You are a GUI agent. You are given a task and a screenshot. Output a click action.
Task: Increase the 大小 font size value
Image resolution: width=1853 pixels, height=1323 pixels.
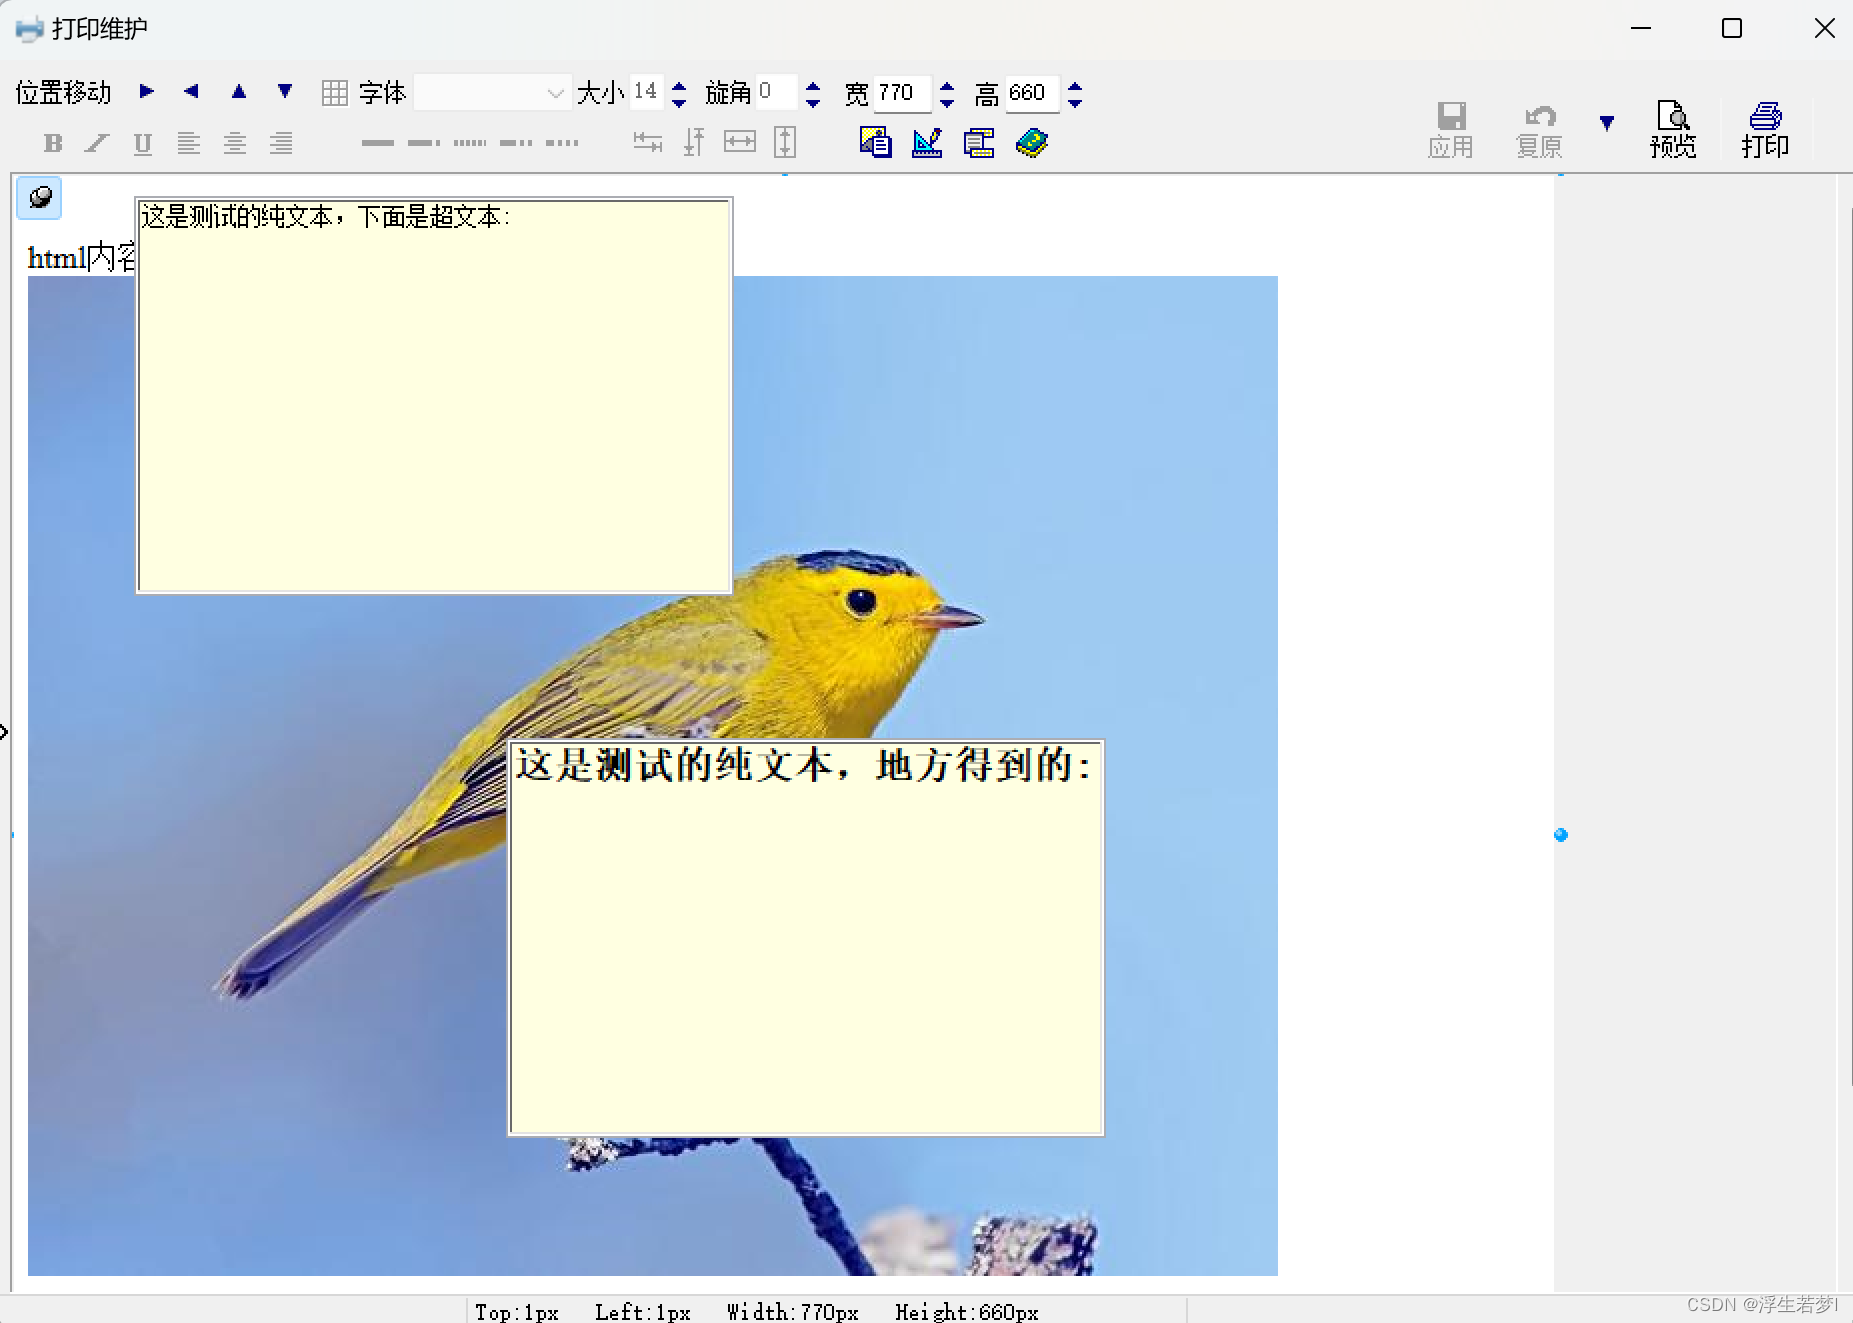point(679,86)
